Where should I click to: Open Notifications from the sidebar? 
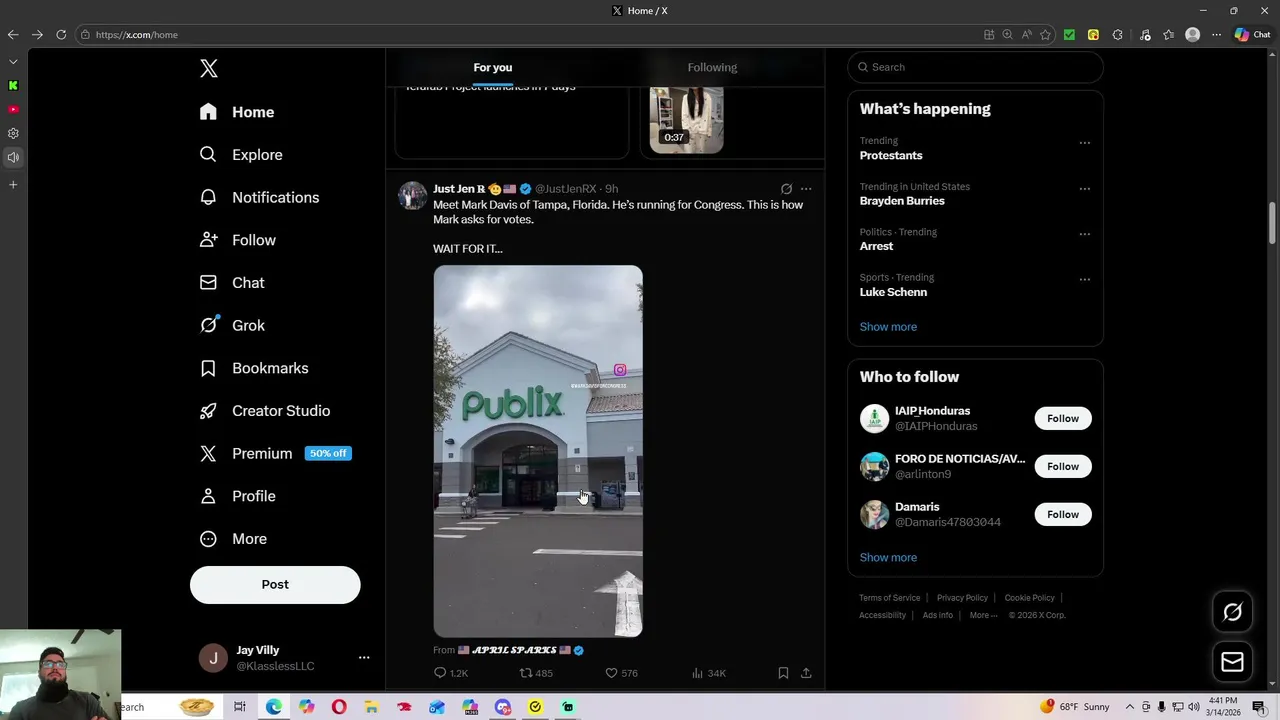point(259,197)
